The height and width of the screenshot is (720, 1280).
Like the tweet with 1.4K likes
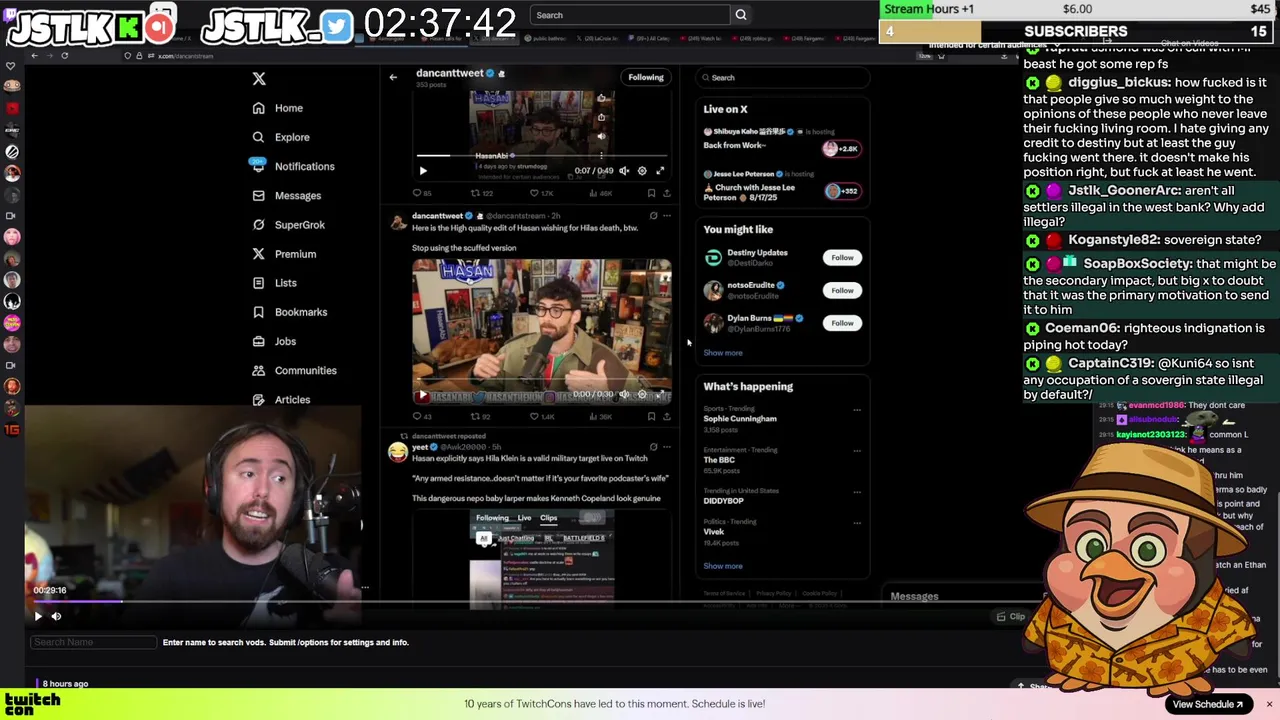click(541, 417)
